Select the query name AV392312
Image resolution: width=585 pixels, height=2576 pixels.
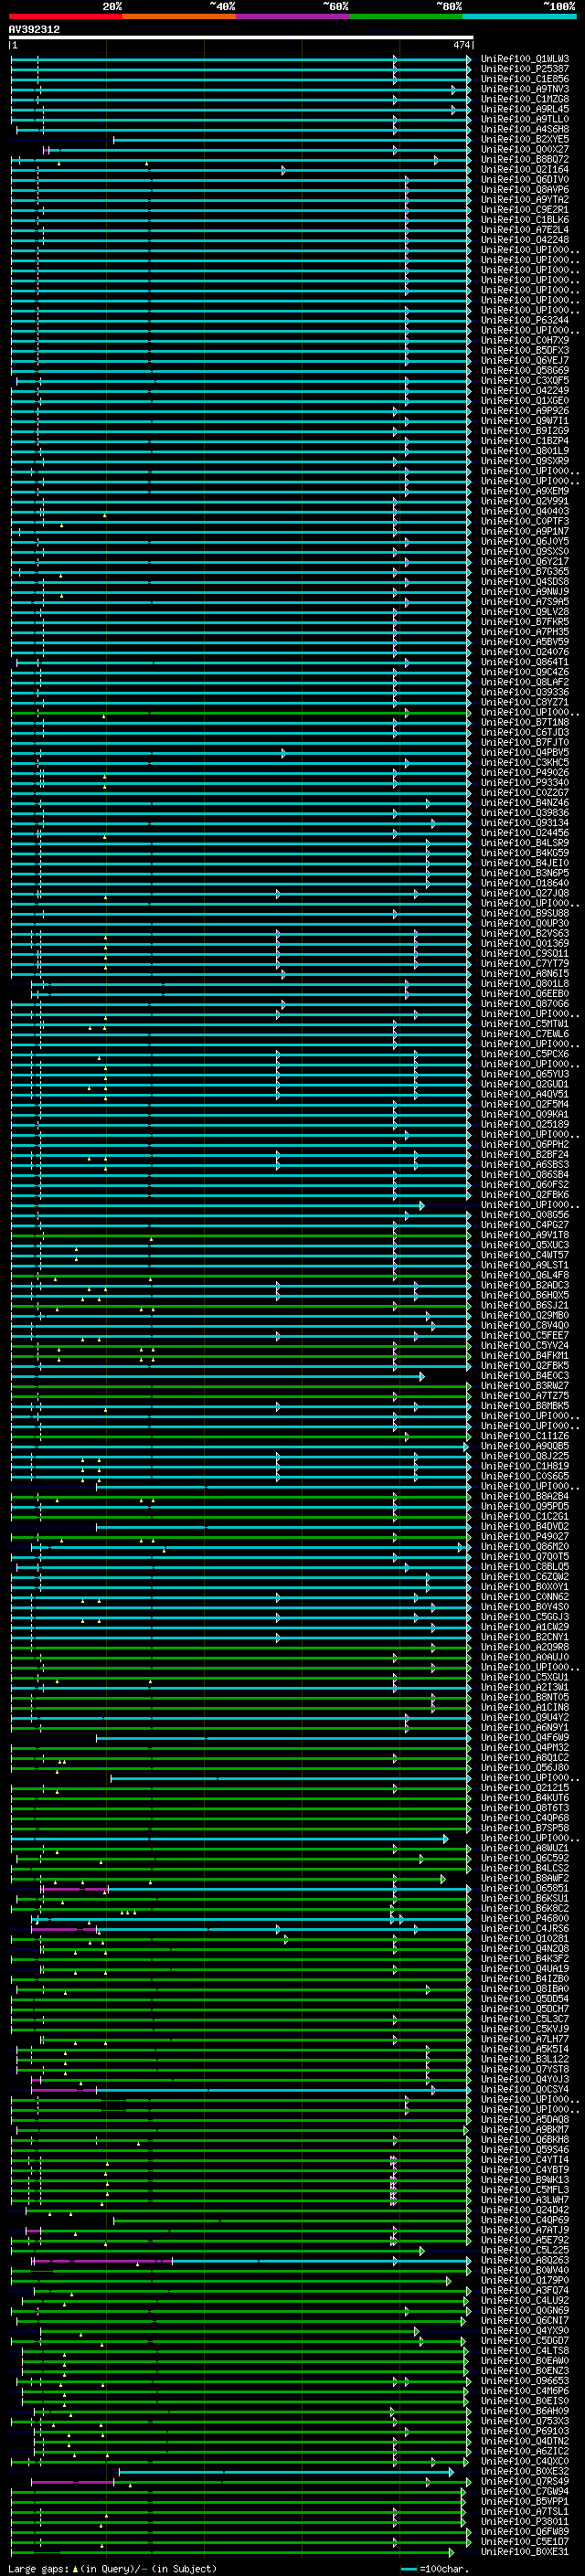point(34,30)
